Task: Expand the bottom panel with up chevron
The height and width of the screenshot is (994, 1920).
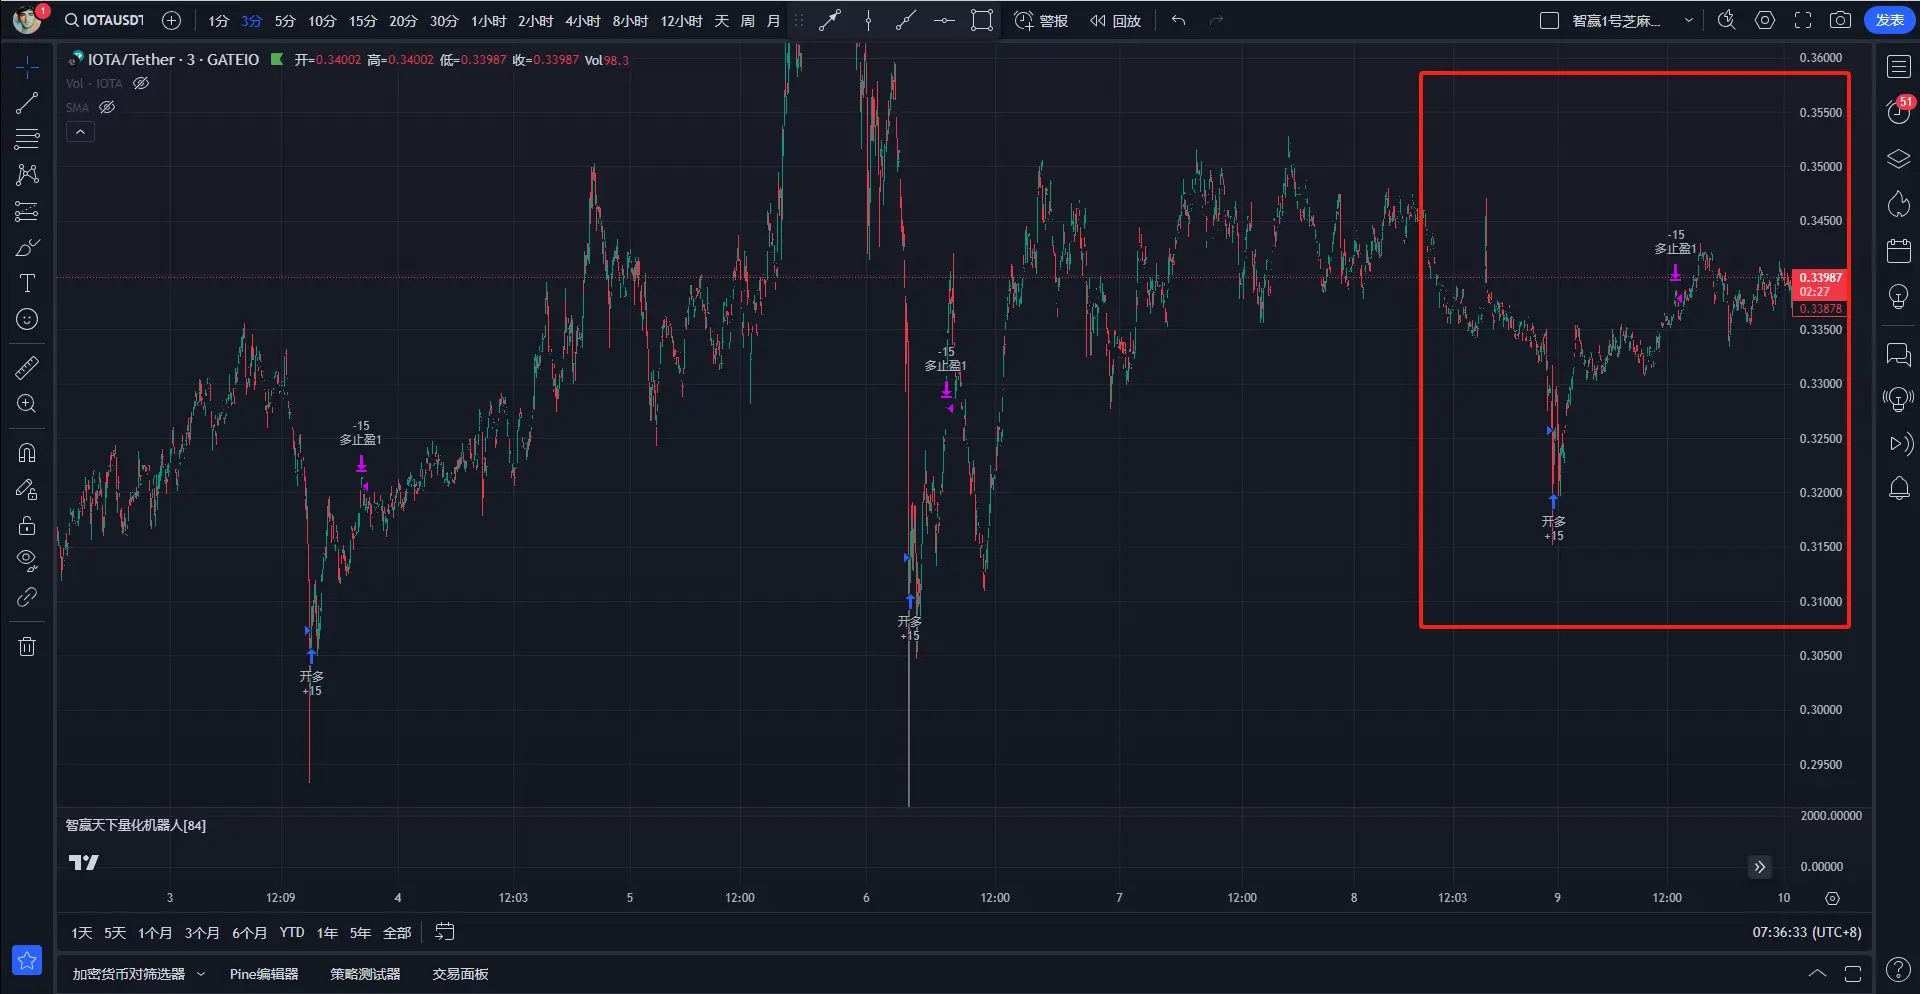Action: (1817, 973)
